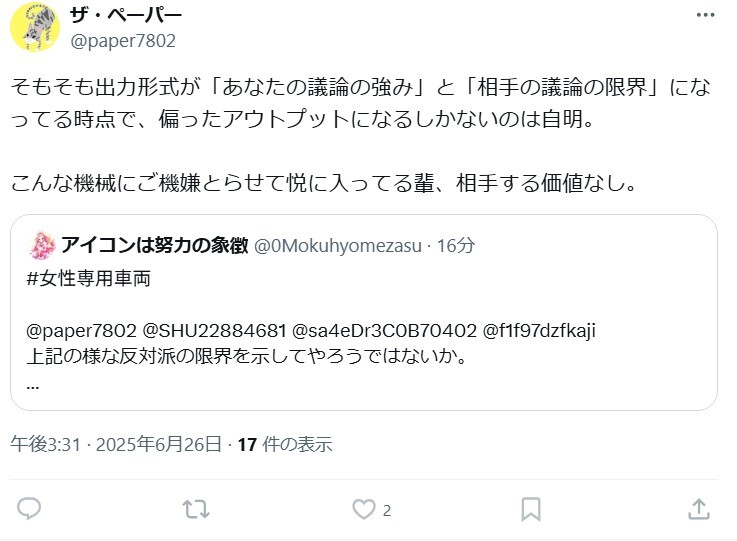737x541 pixels.
Task: Bookmark this post
Action: click(x=531, y=510)
